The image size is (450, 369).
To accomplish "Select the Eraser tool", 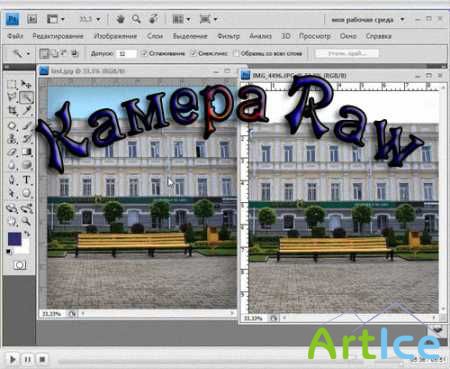I will tap(12, 152).
